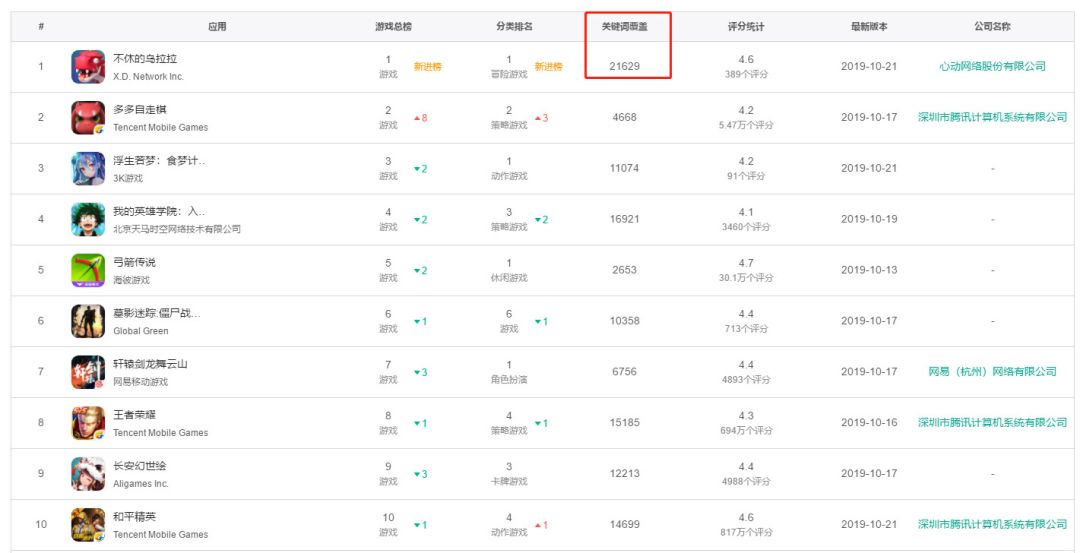Open the 墓影迷踪 zombie game icon
The image size is (1080, 553).
tap(88, 322)
